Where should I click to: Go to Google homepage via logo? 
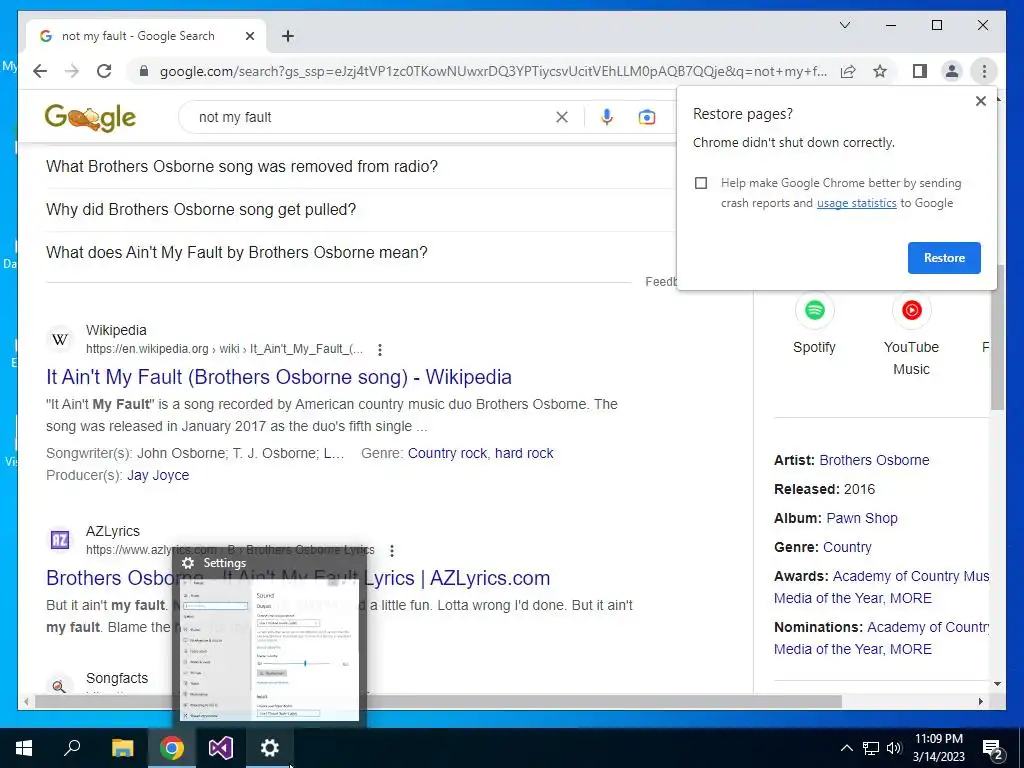click(x=90, y=118)
